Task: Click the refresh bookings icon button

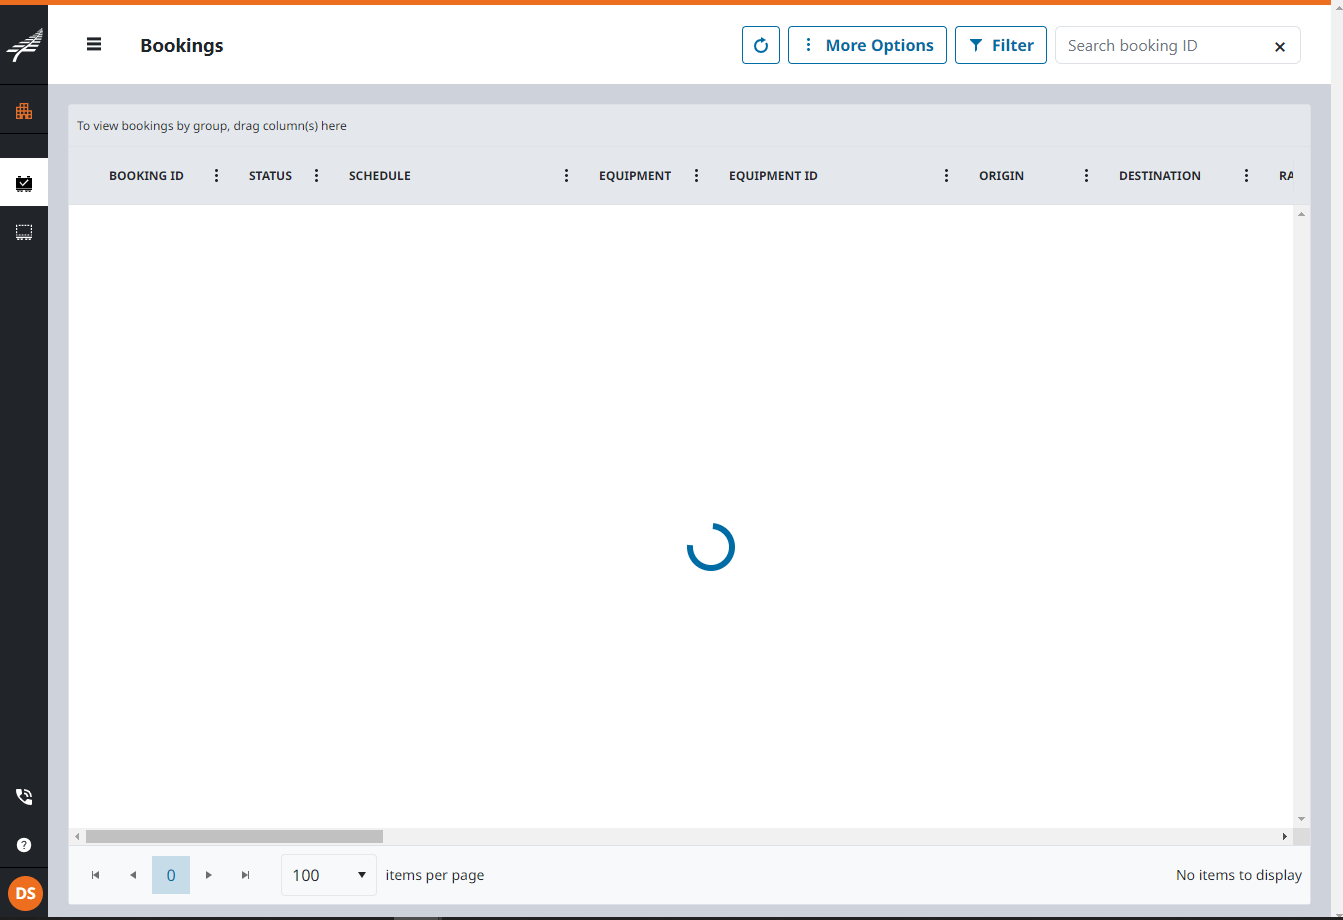Action: 760,45
